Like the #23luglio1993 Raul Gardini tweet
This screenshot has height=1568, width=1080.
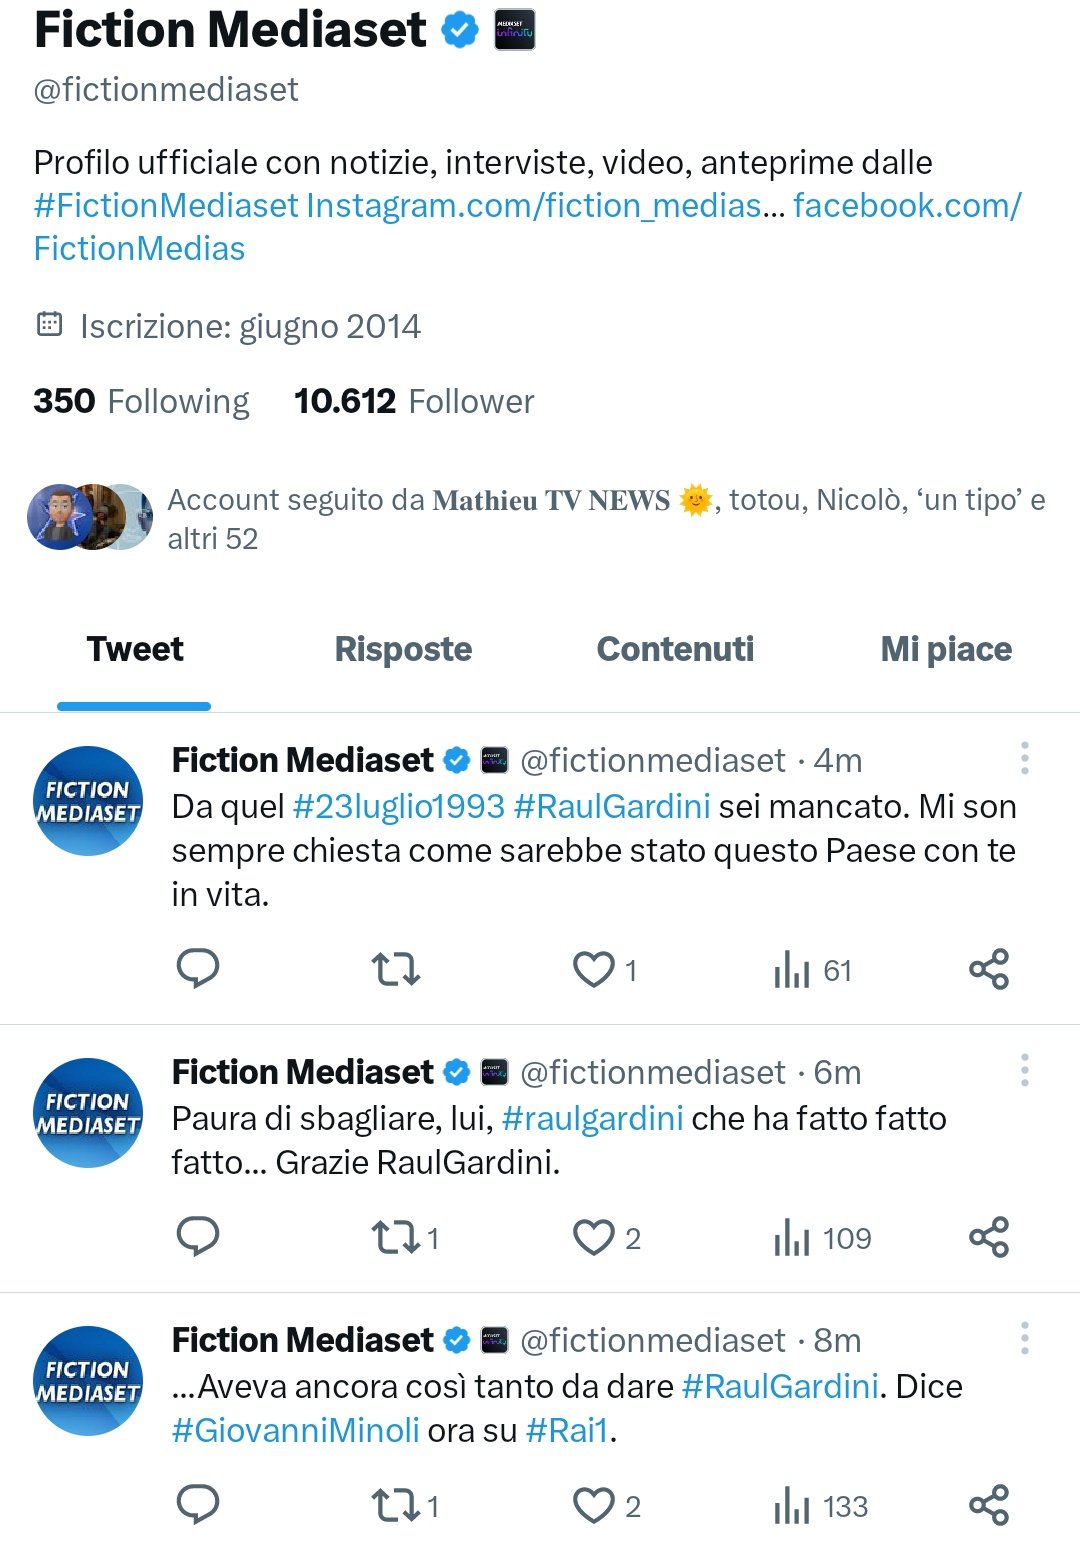pyautogui.click(x=594, y=969)
